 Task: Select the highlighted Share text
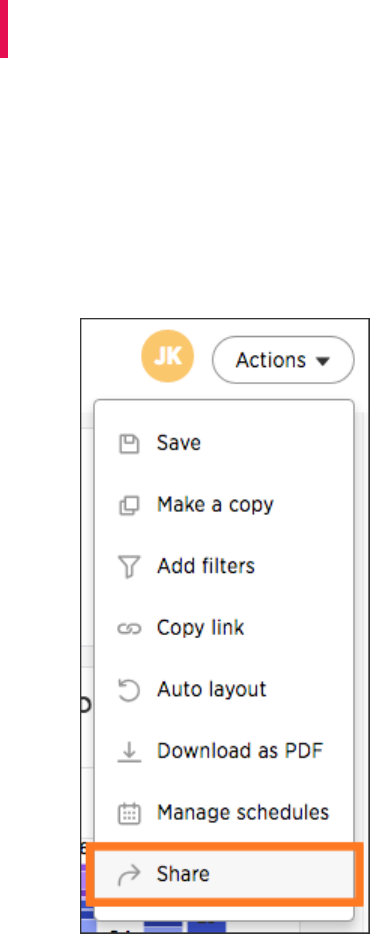tap(183, 874)
